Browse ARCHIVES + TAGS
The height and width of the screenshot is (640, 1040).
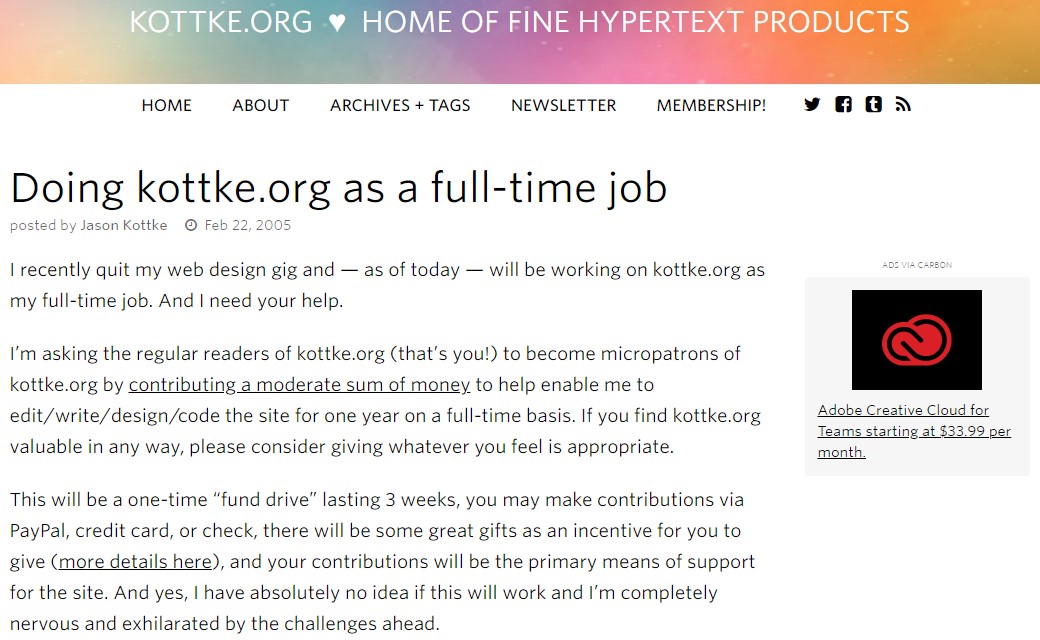pos(400,105)
